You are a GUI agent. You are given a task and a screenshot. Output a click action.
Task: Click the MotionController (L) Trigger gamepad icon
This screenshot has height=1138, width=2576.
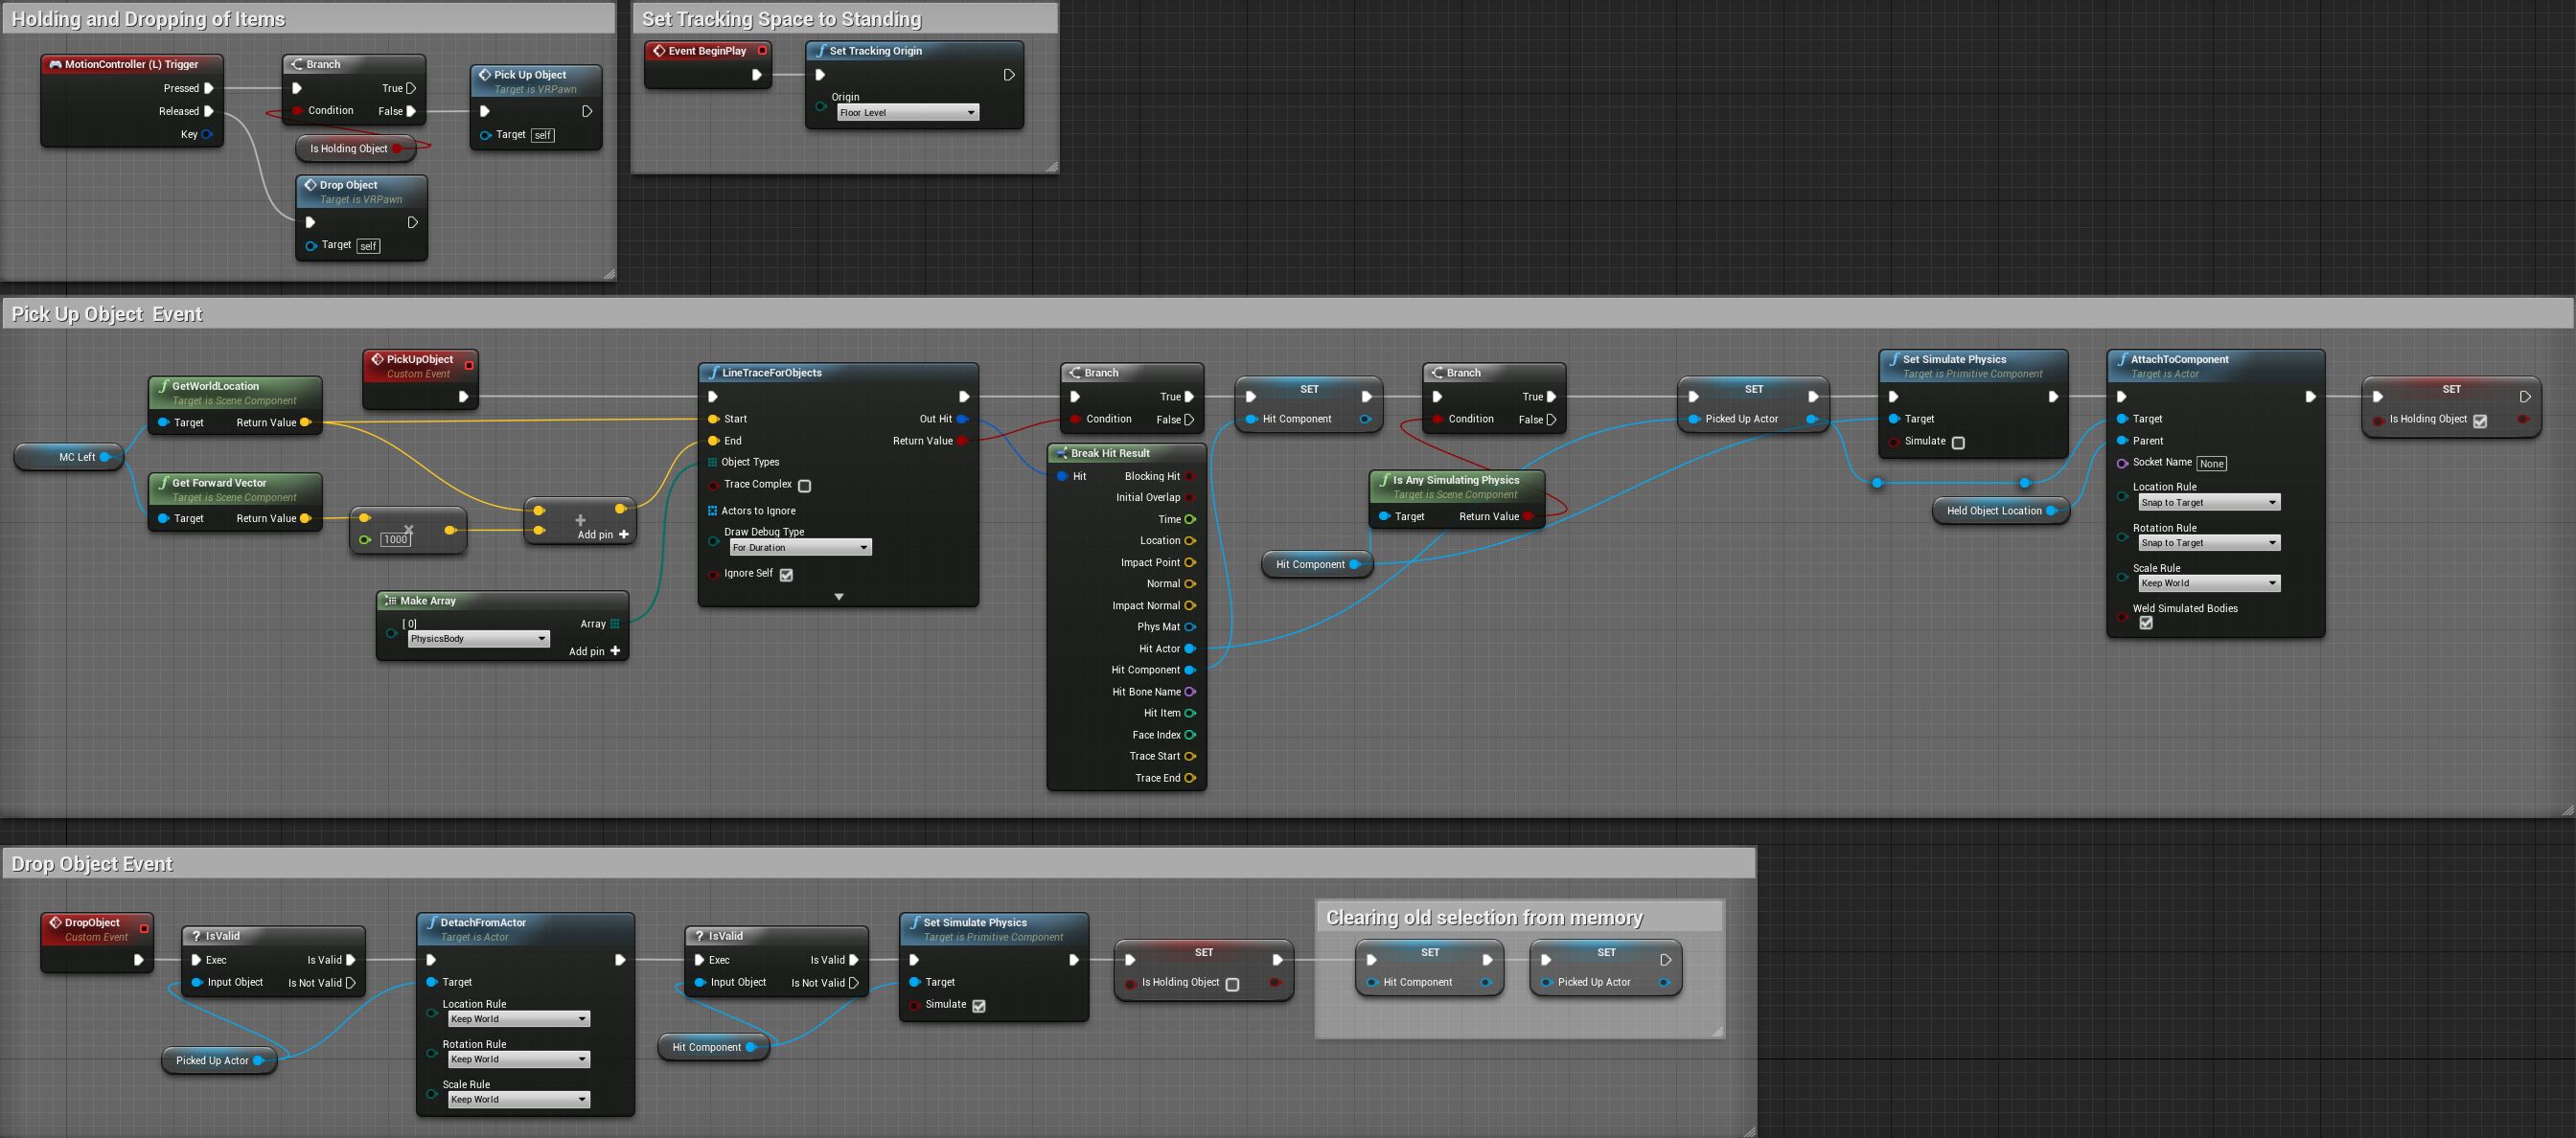point(56,64)
